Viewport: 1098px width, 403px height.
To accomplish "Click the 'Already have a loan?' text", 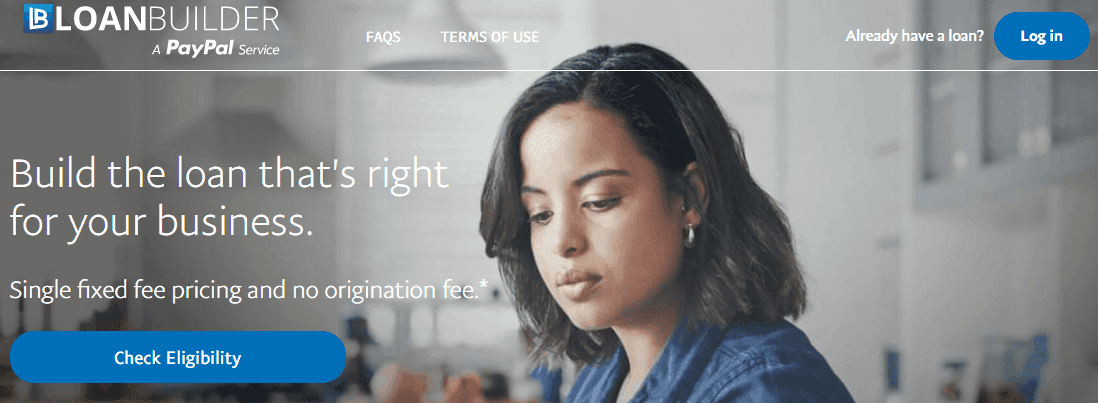I will click(x=915, y=36).
